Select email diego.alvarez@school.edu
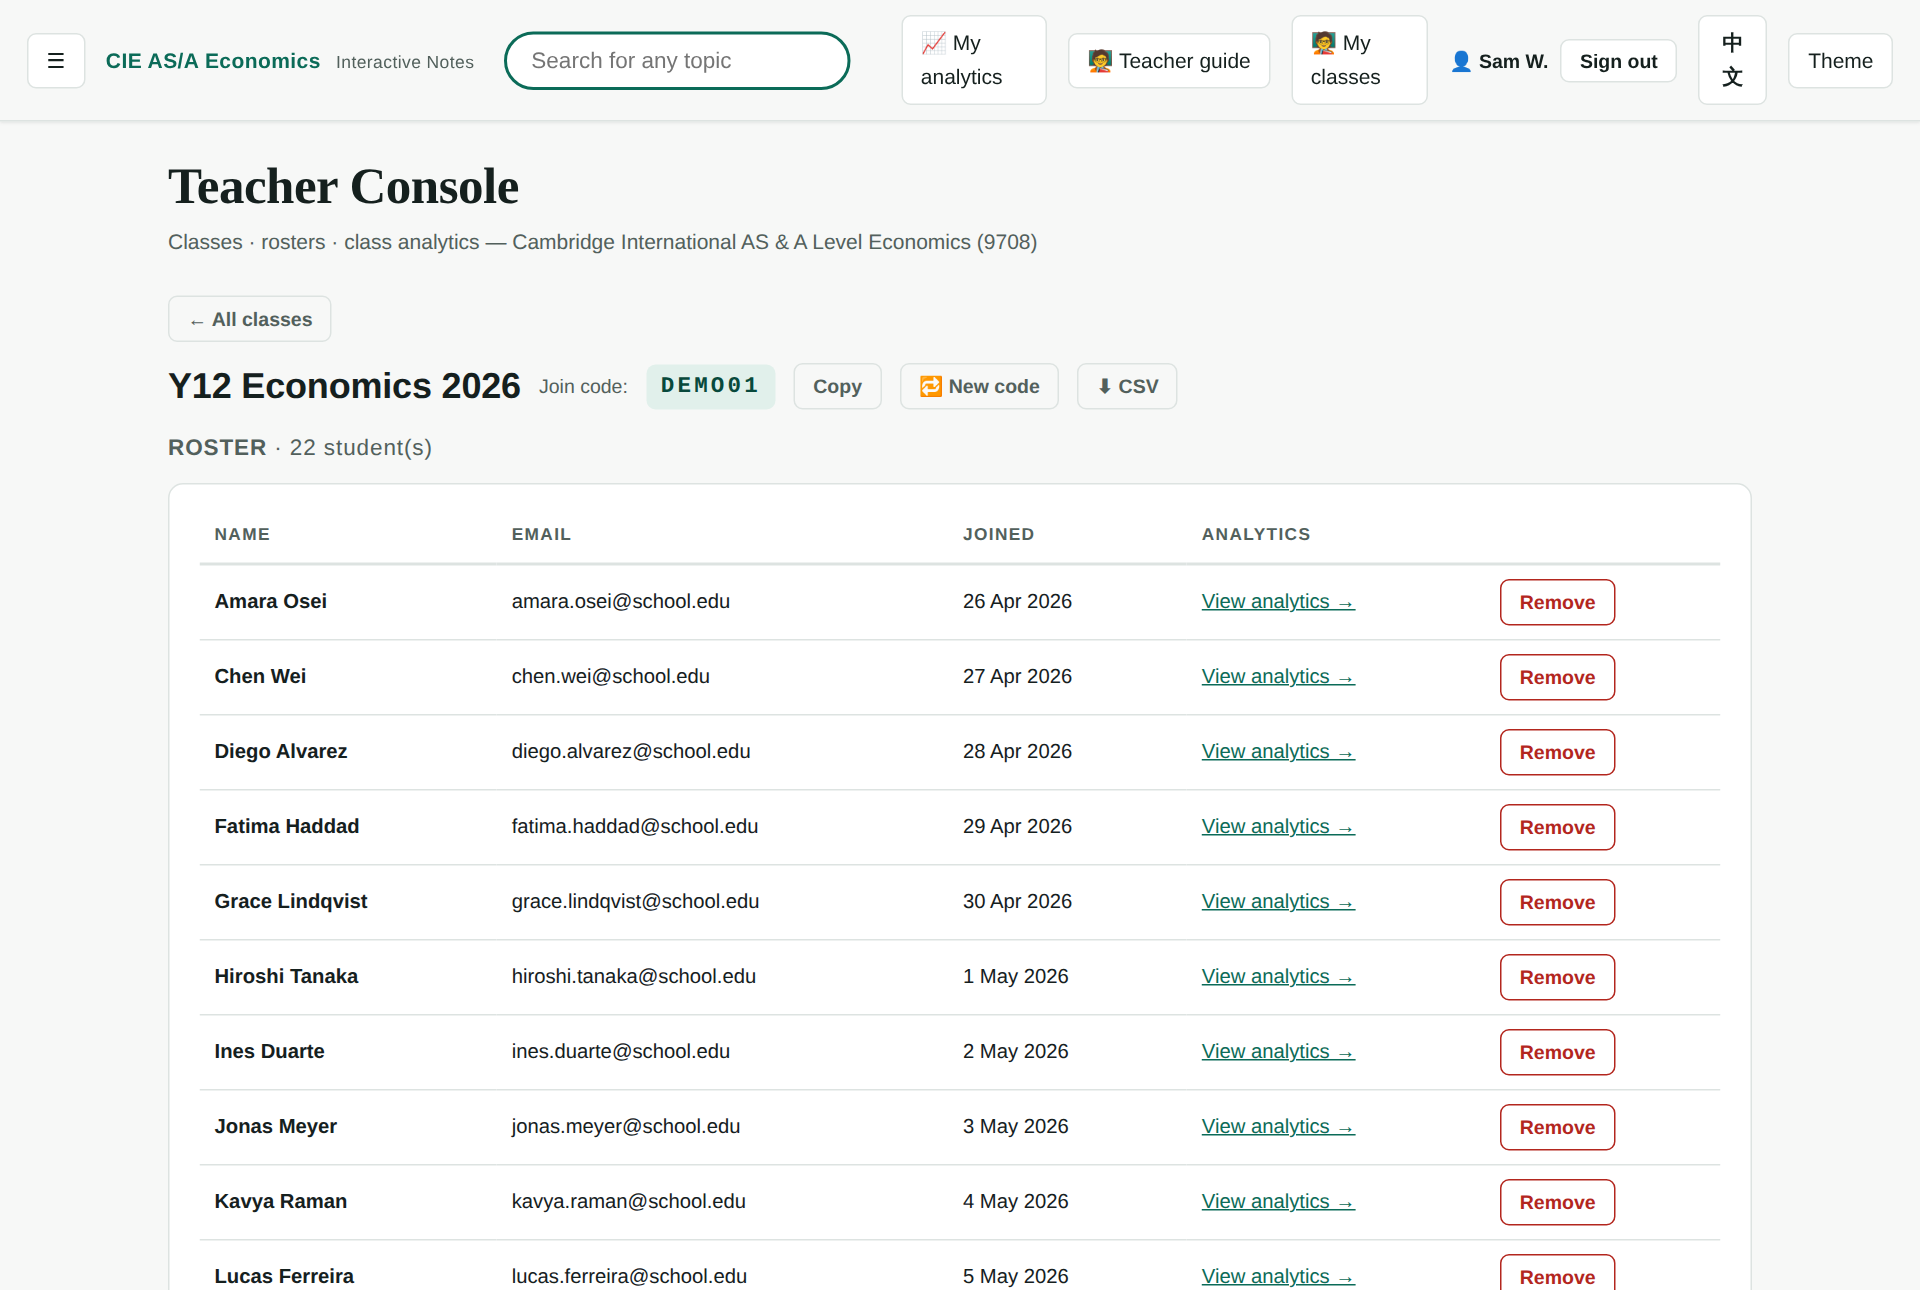Screen dimensions: 1920x1290 point(630,751)
